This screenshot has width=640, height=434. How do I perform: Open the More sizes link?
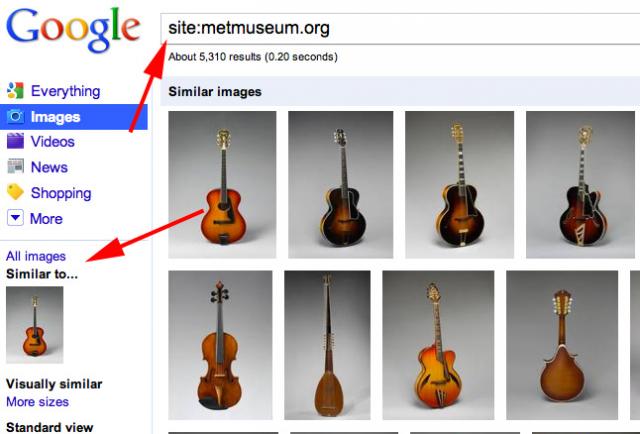pos(37,402)
